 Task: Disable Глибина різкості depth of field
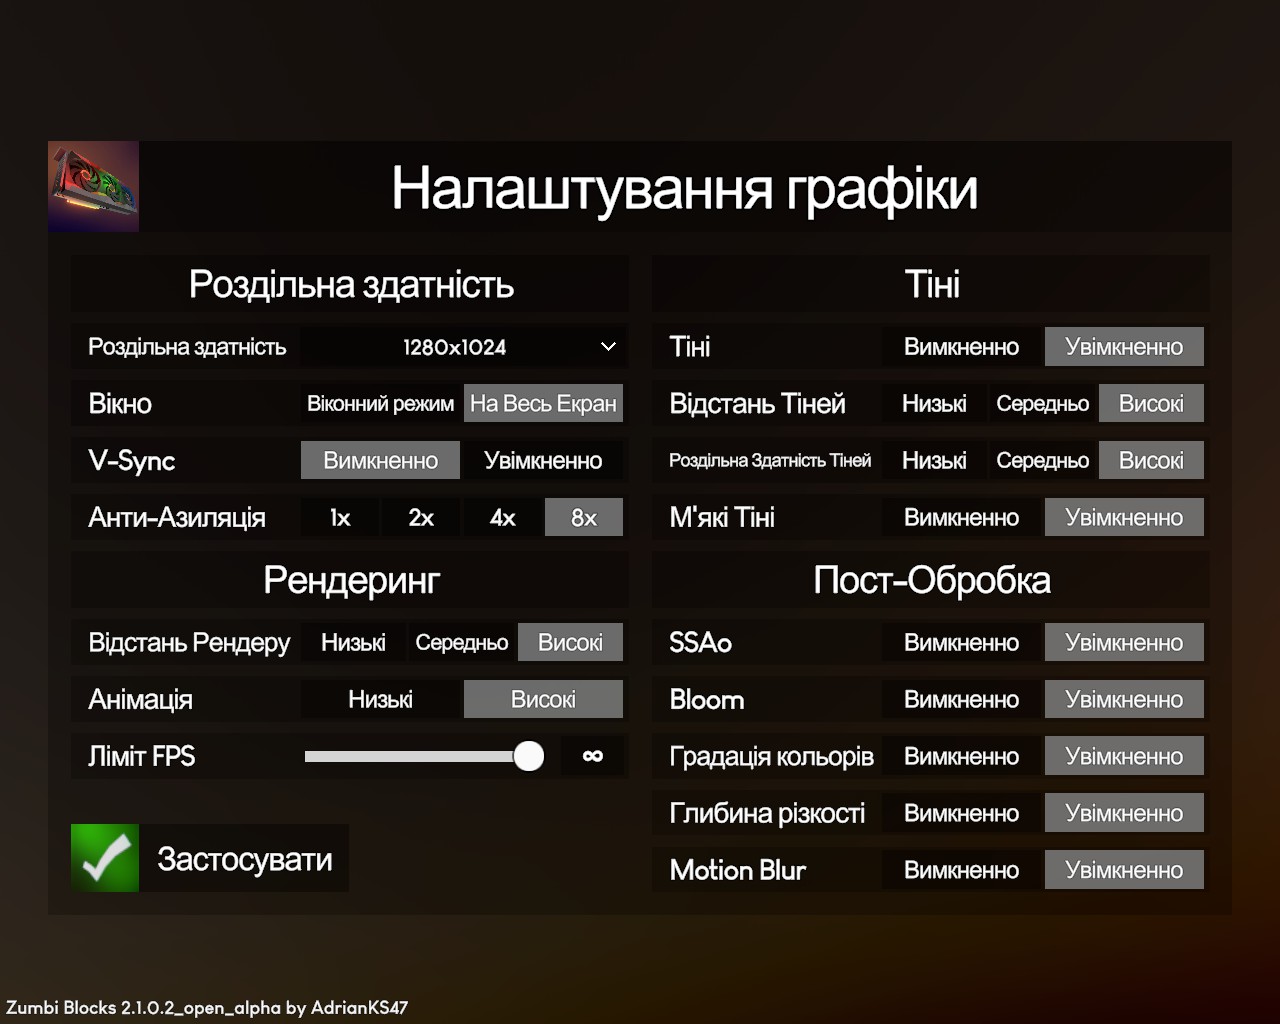pos(961,814)
